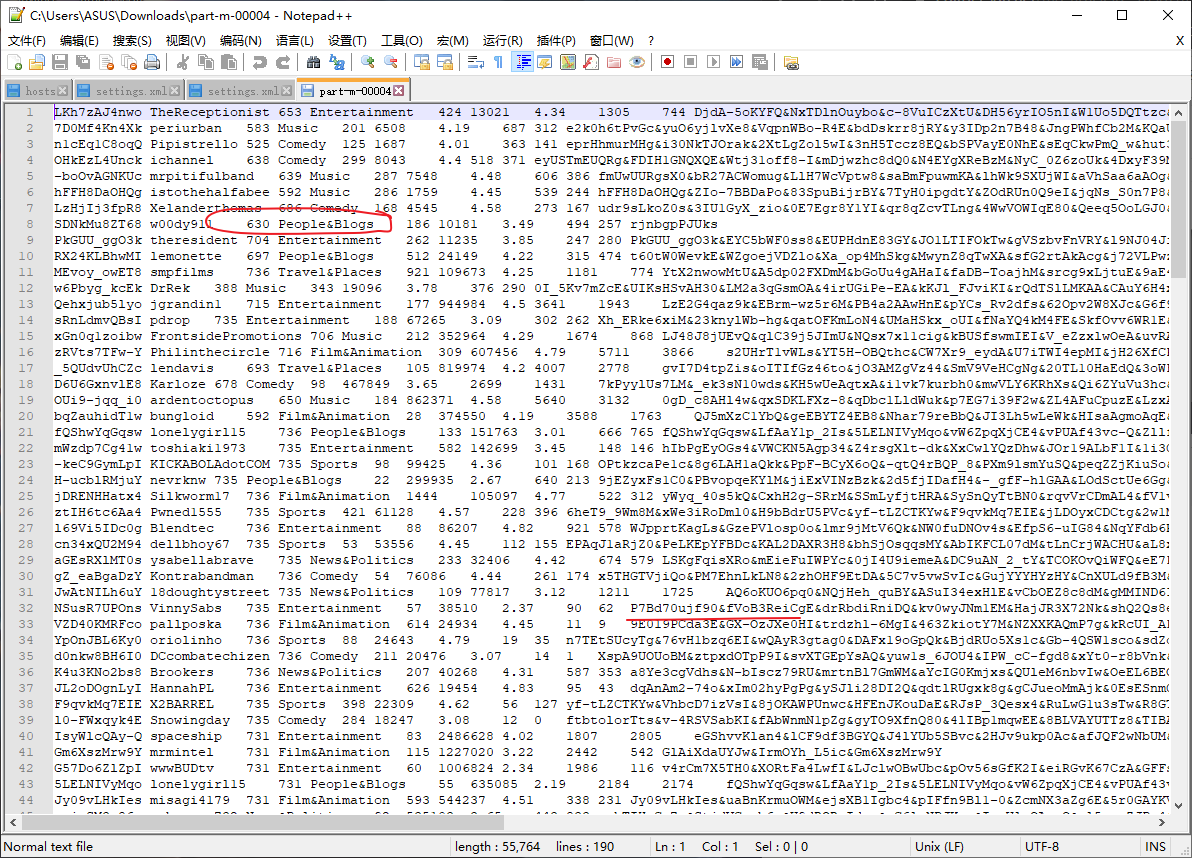The width and height of the screenshot is (1192, 858).
Task: Open the 设置(T) menu
Action: pos(347,40)
